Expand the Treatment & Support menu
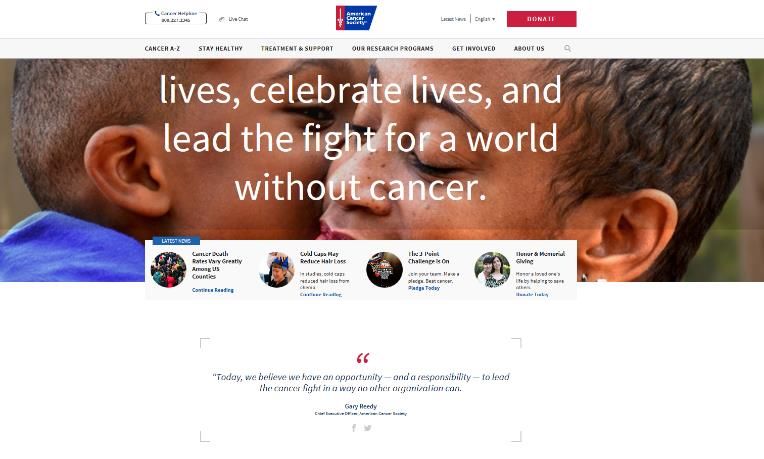Image resolution: width=764 pixels, height=459 pixels. [x=297, y=49]
